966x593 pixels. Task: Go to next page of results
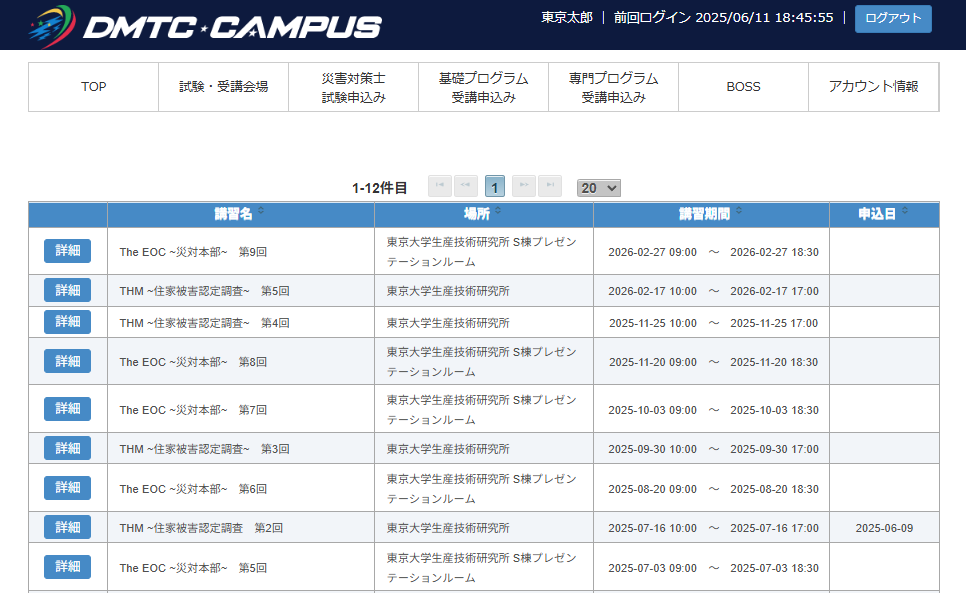[x=524, y=186]
